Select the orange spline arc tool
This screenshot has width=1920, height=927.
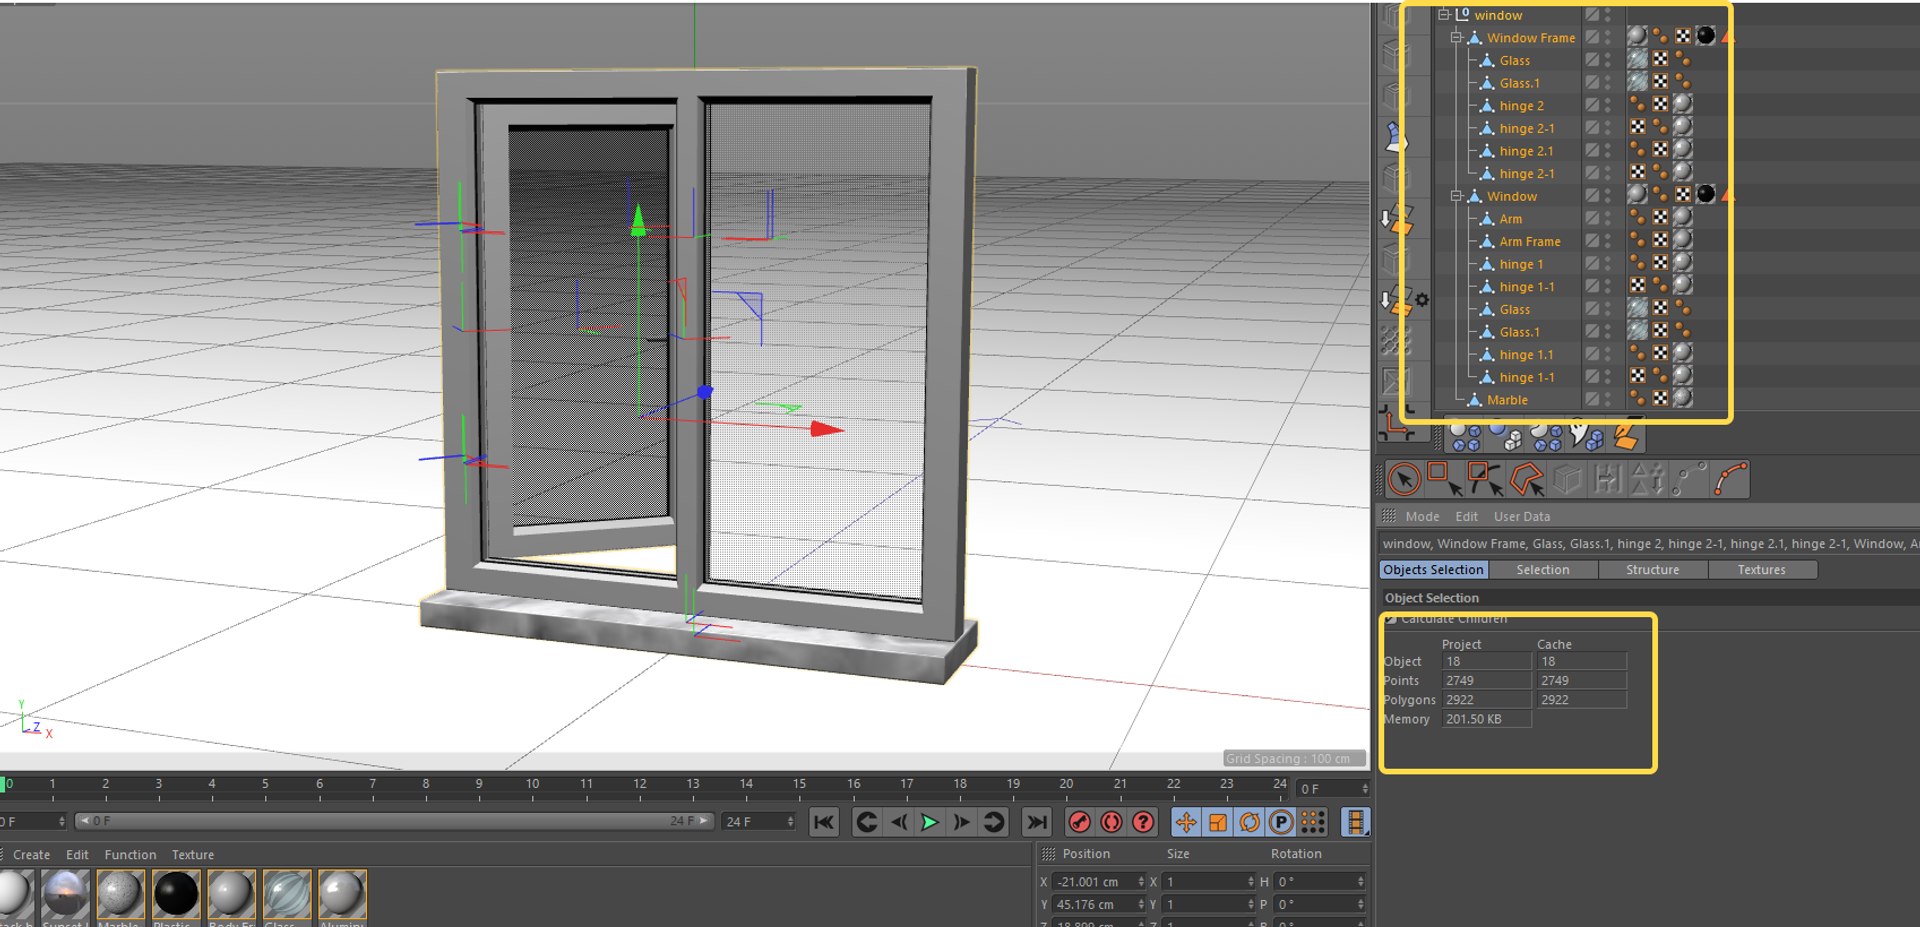[x=1731, y=479]
